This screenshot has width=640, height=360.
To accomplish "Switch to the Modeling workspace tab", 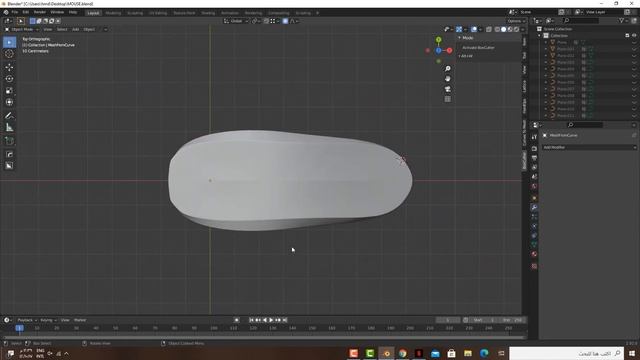I will [x=113, y=13].
